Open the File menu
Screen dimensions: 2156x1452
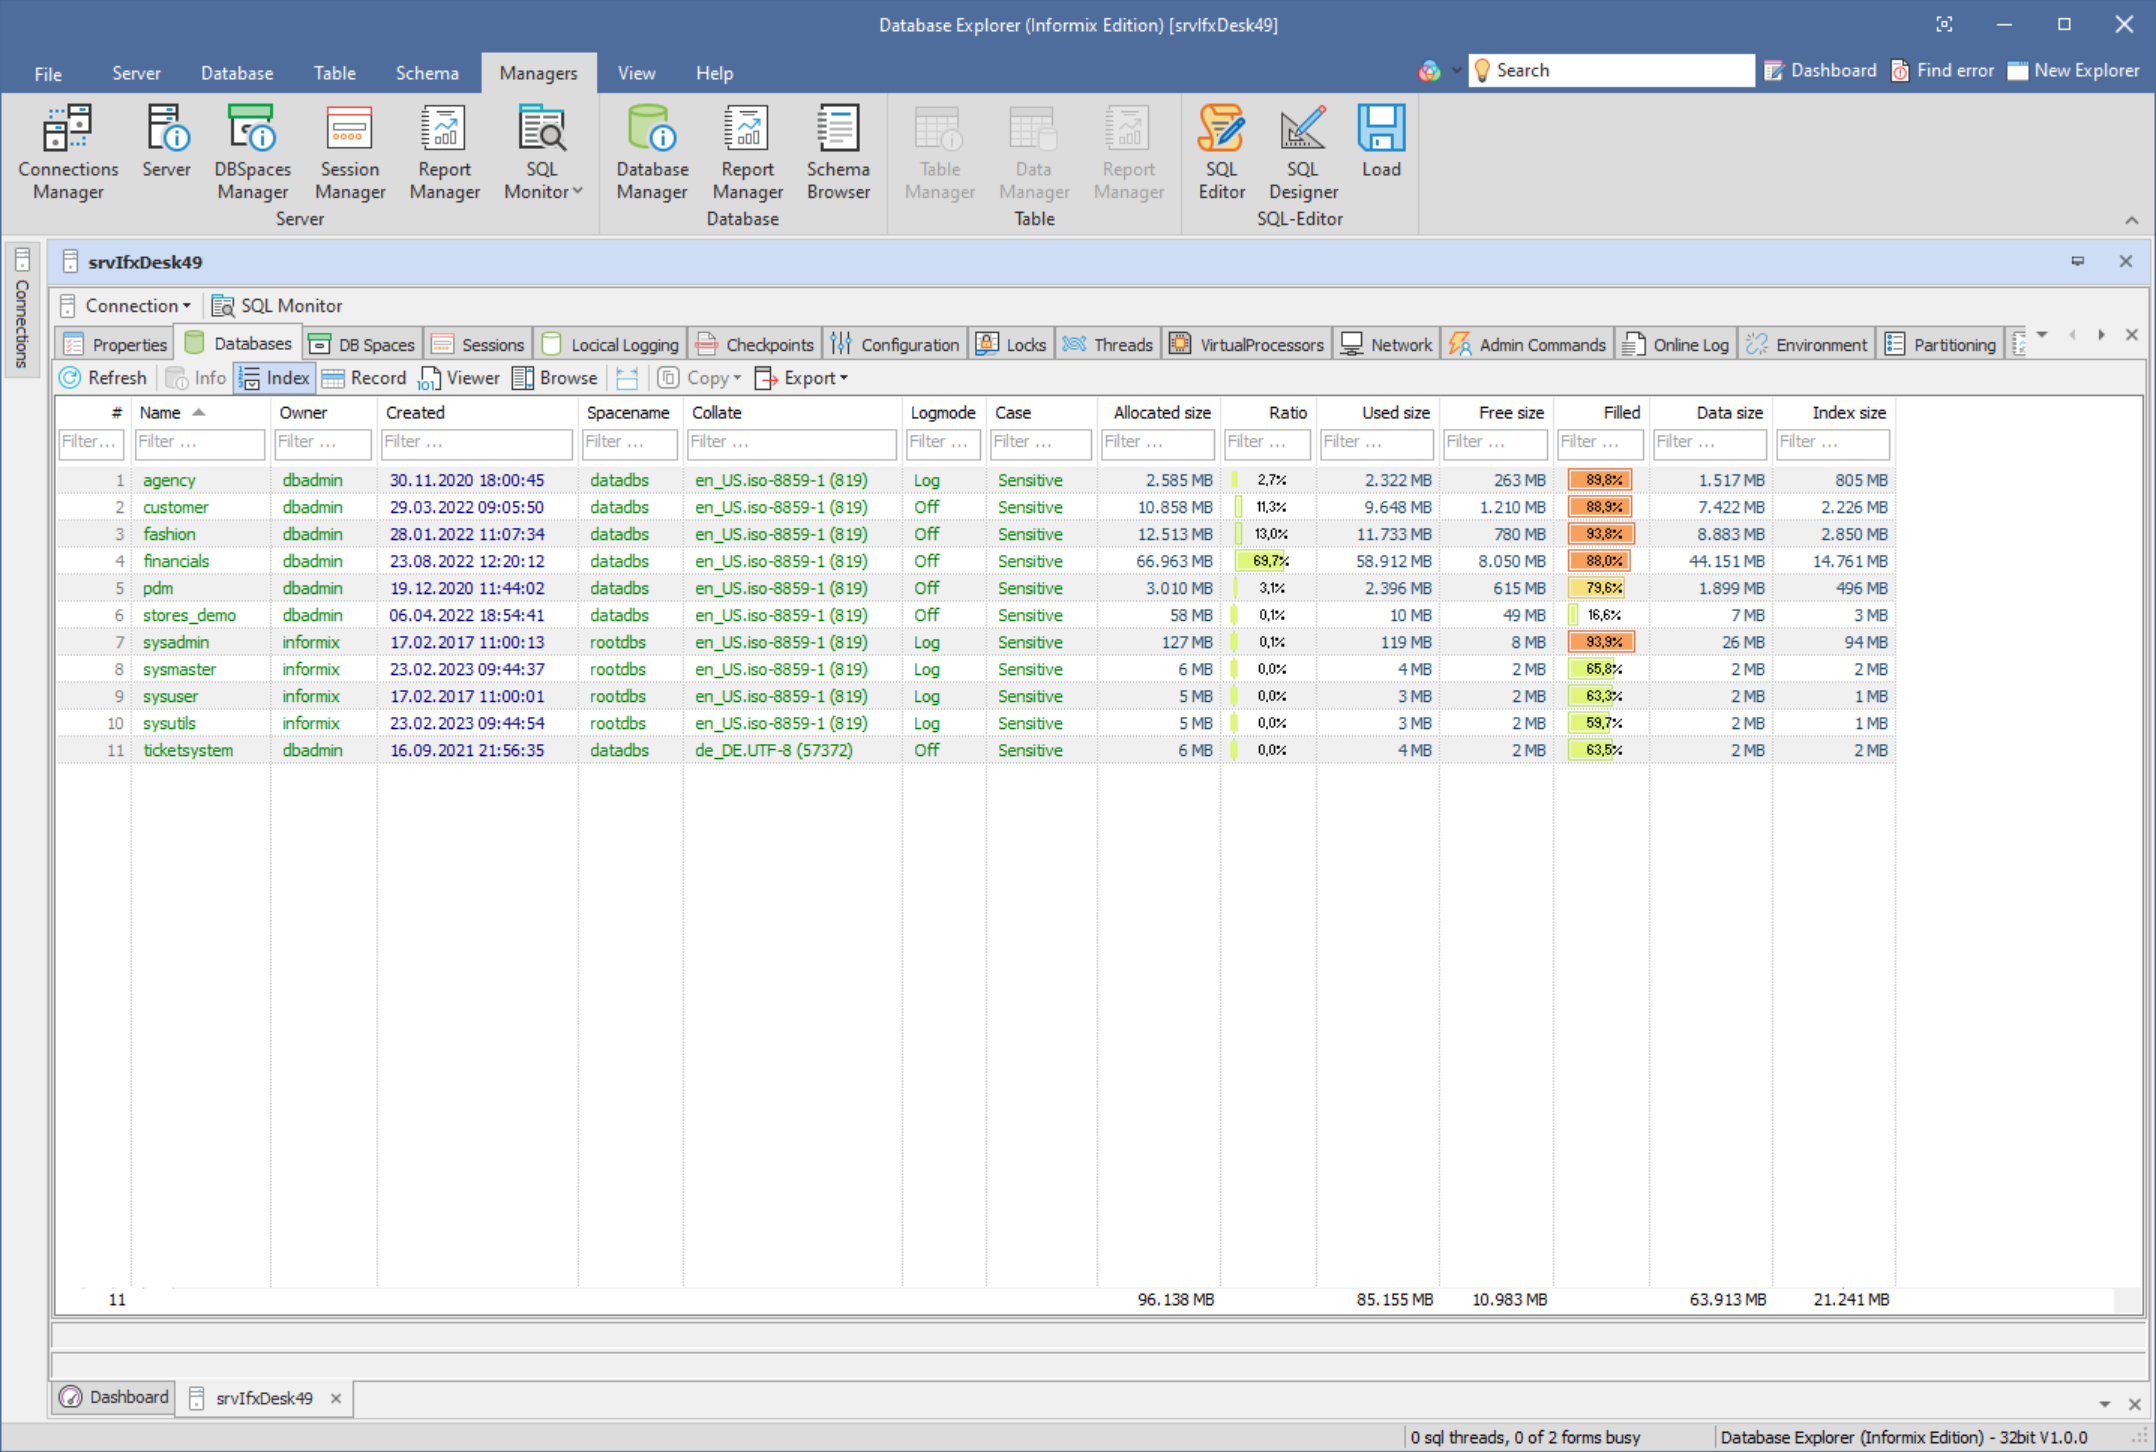click(48, 73)
